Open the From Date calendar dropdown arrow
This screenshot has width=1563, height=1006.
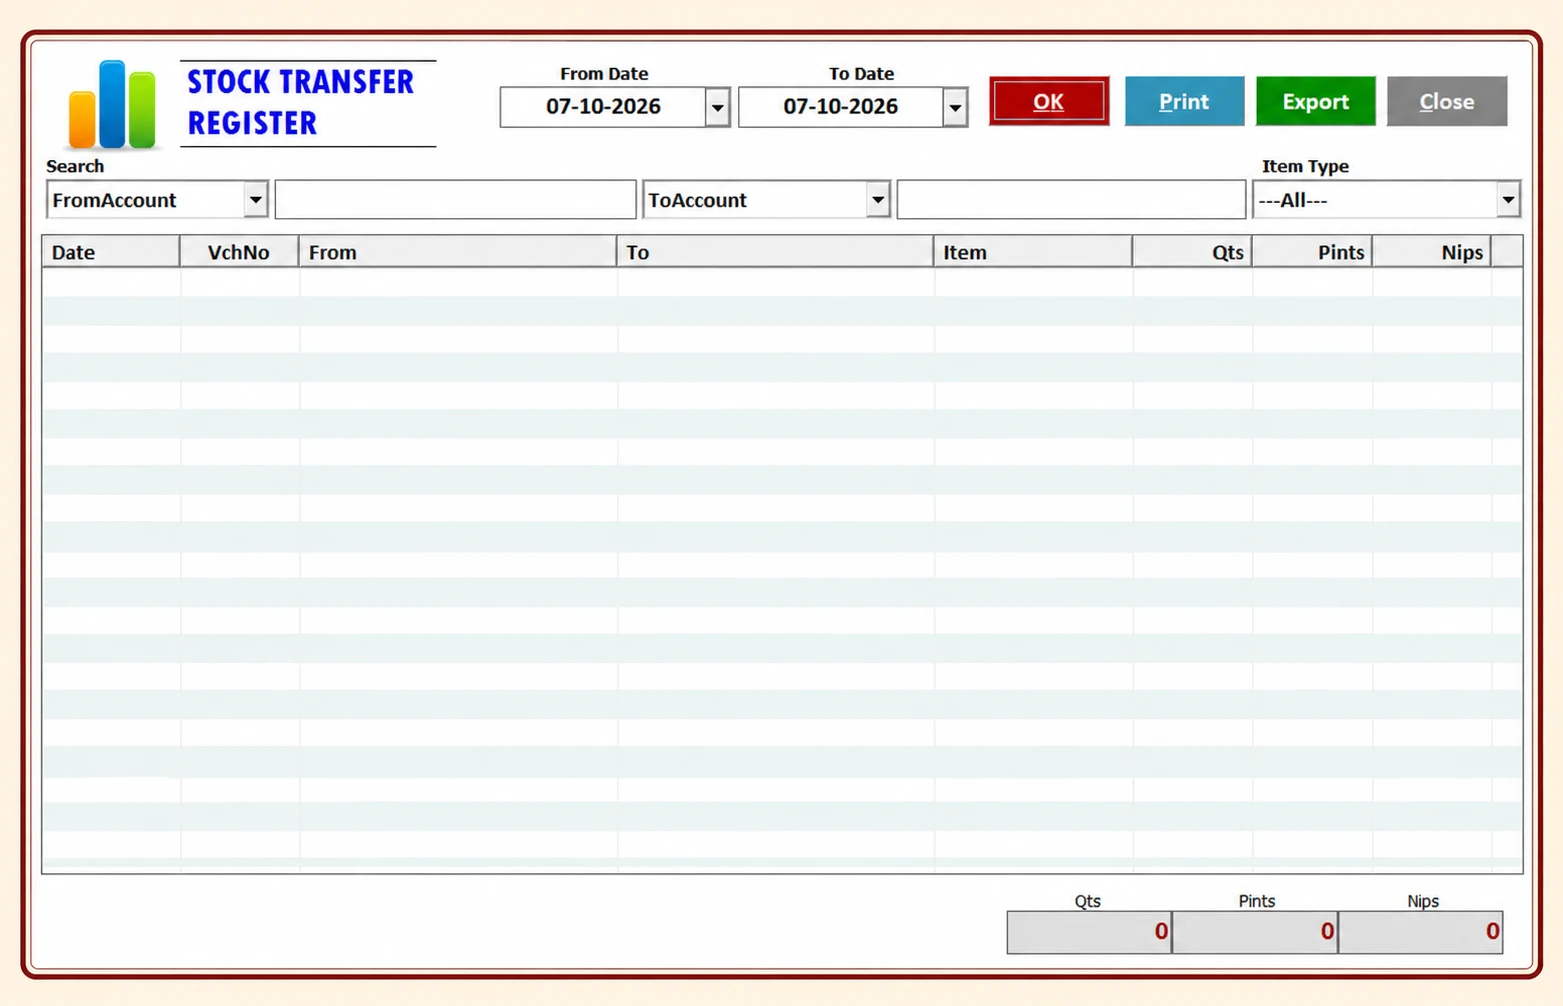717,107
